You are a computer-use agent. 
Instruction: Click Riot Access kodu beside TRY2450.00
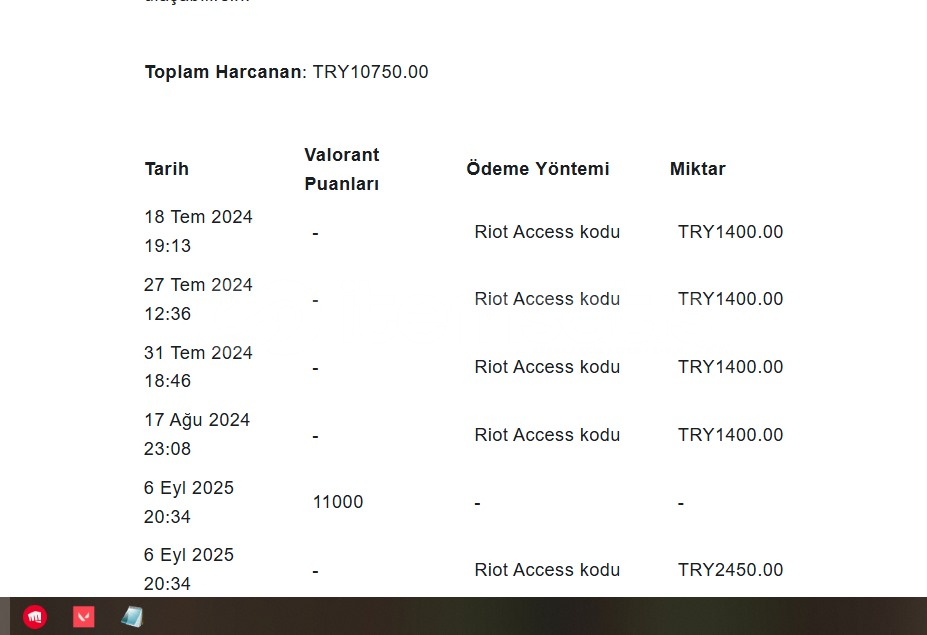tap(547, 570)
